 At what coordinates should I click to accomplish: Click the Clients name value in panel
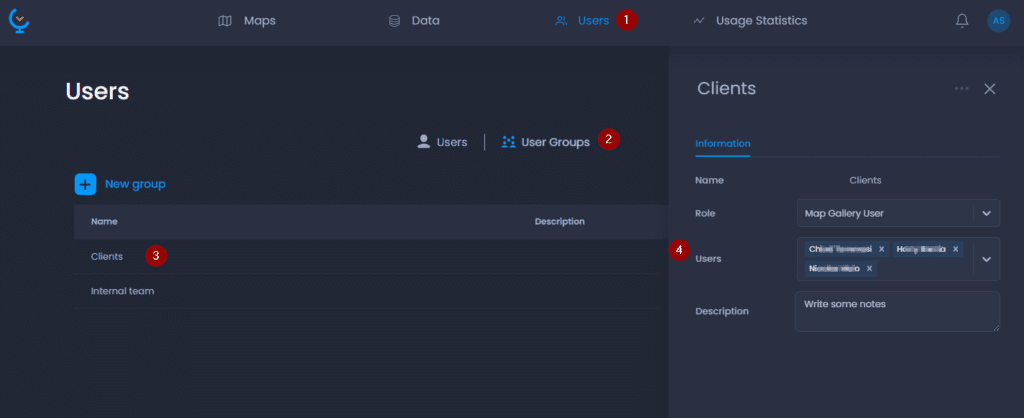click(865, 180)
